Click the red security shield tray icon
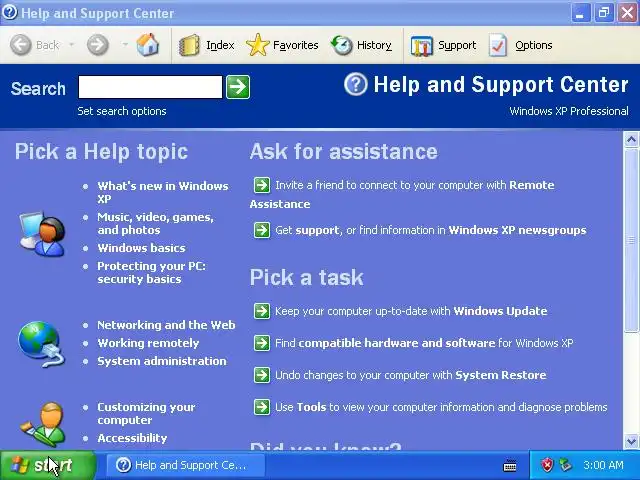The image size is (640, 480). [x=547, y=465]
